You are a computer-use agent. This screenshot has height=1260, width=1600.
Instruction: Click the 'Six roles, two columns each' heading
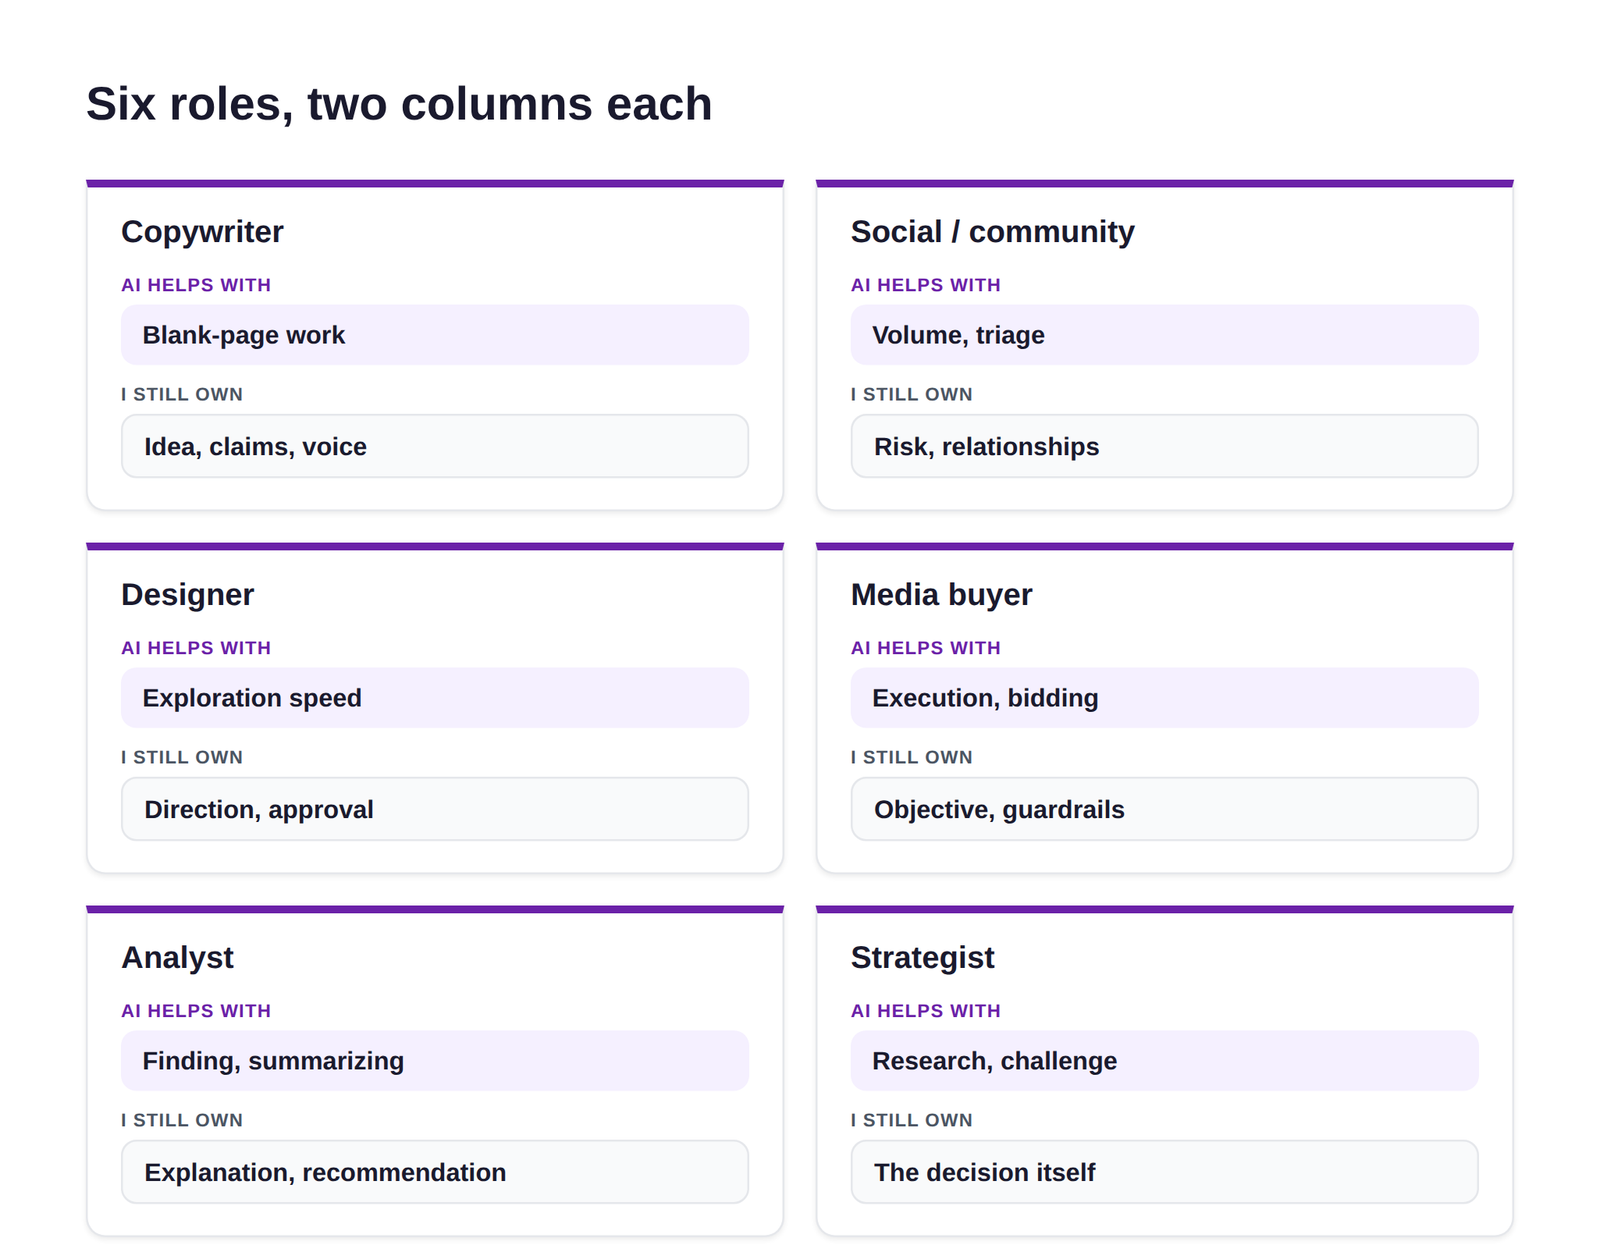[399, 104]
